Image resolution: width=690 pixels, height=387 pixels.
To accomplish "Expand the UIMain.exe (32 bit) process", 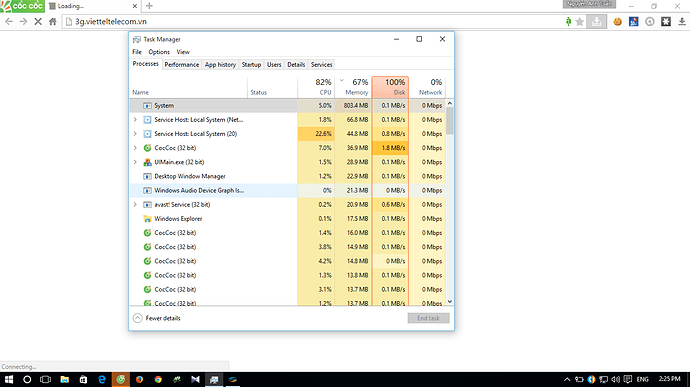I will click(135, 162).
